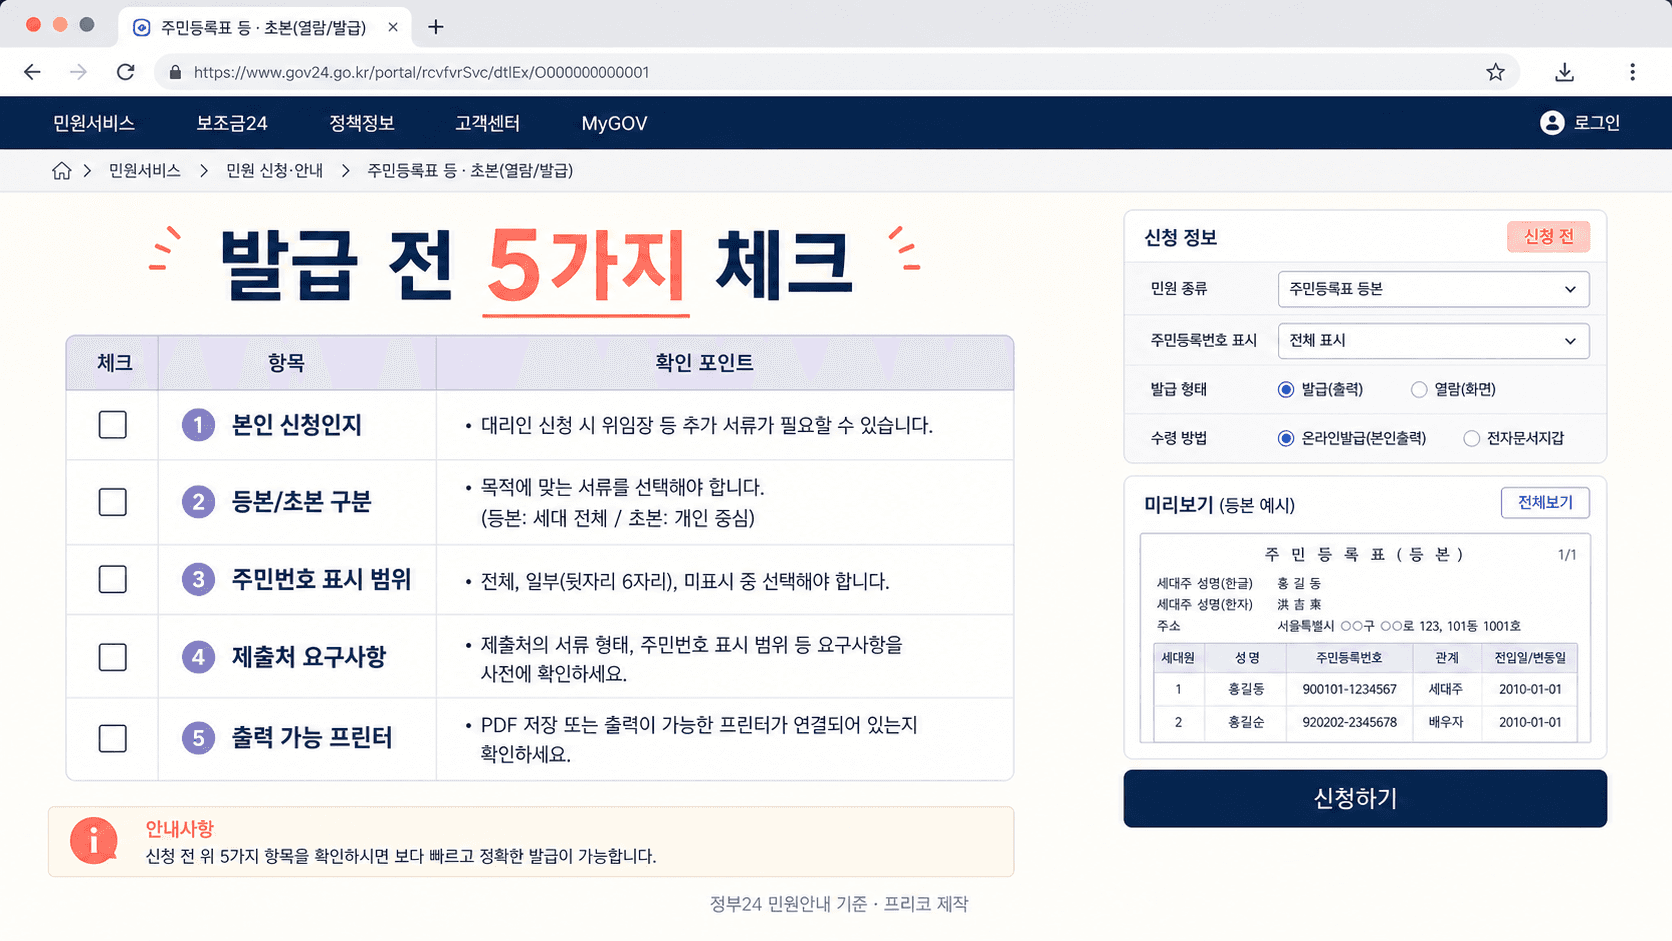Screen dimensions: 1672x941
Task: Open the 보조금24 menu
Action: pyautogui.click(x=232, y=123)
